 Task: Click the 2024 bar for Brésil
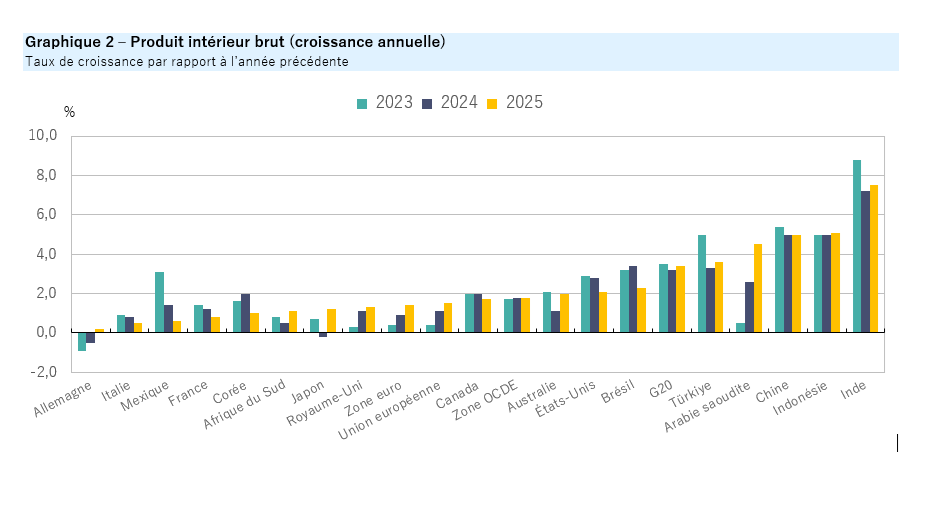tap(633, 298)
